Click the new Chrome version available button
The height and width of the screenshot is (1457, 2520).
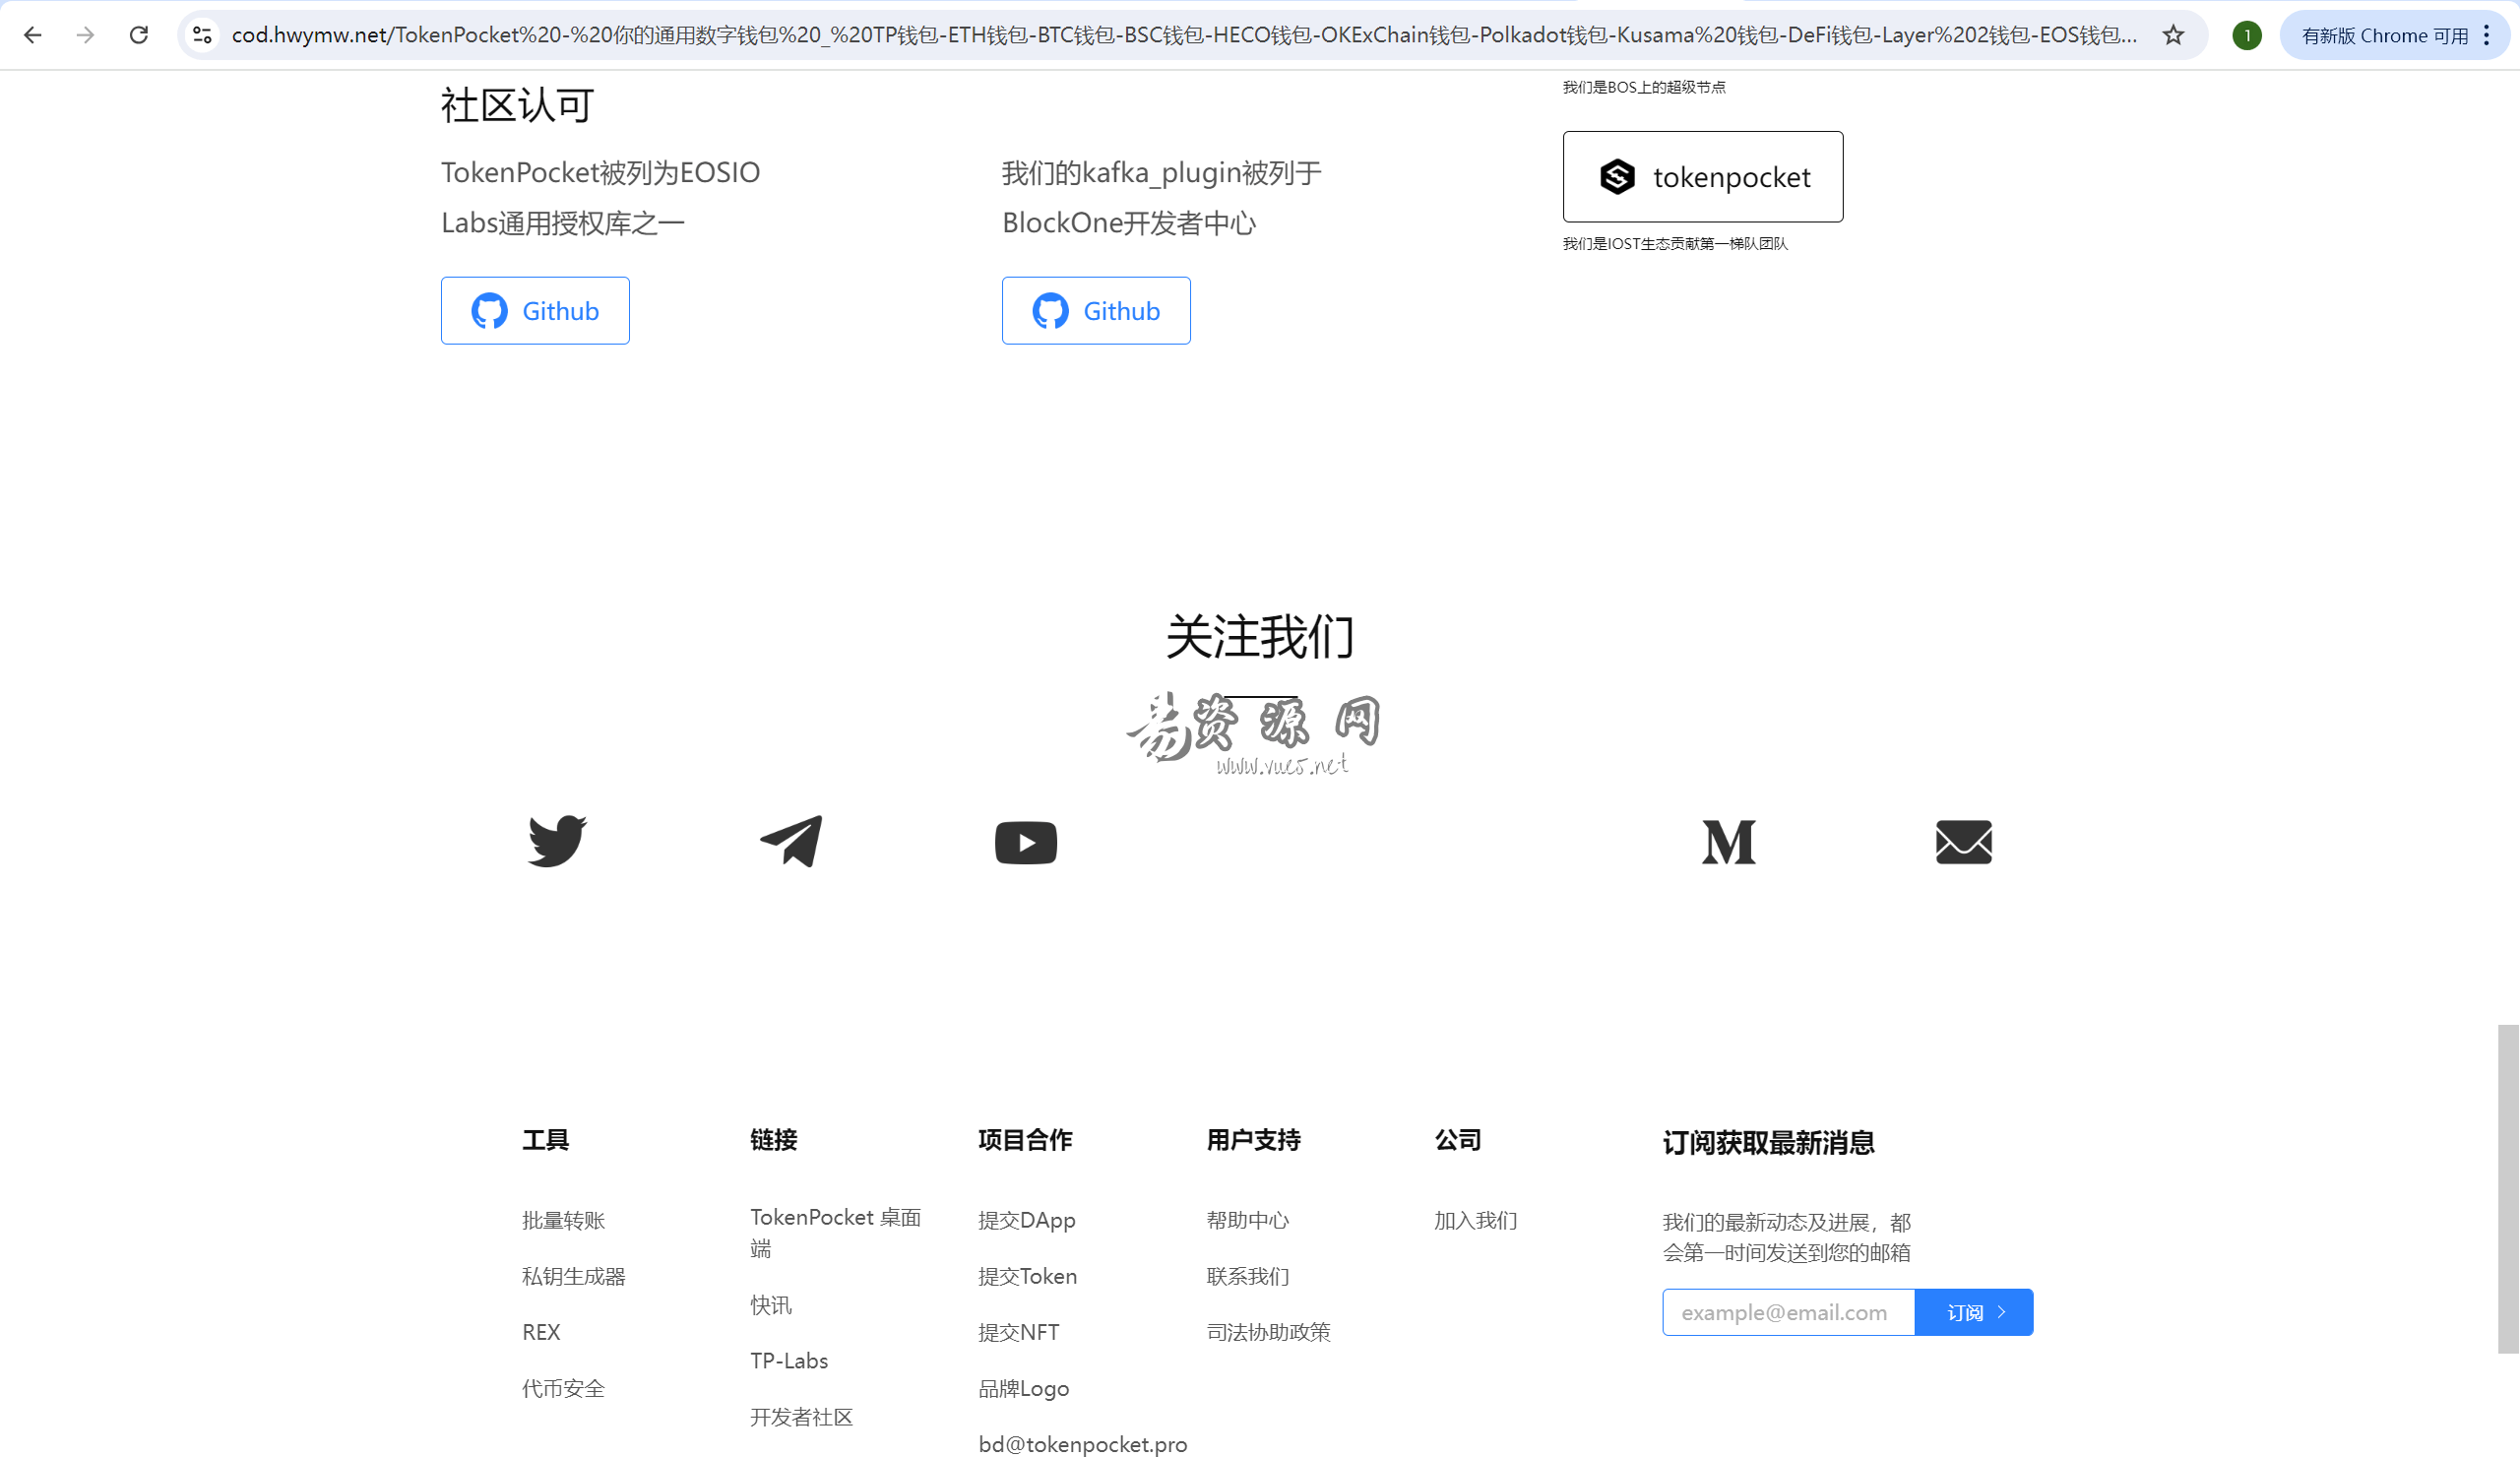tap(2384, 35)
